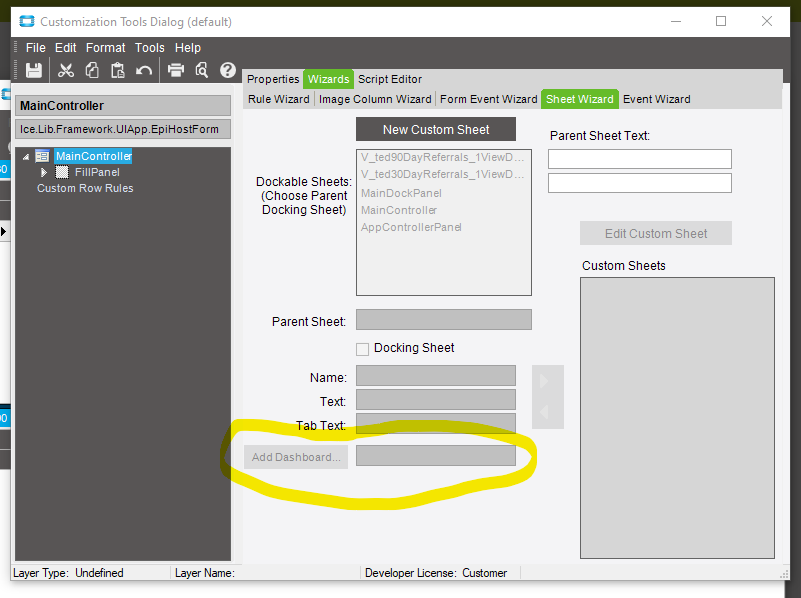Viewport: 801px width, 598px height.
Task: Select the Wizards tab
Action: [328, 79]
